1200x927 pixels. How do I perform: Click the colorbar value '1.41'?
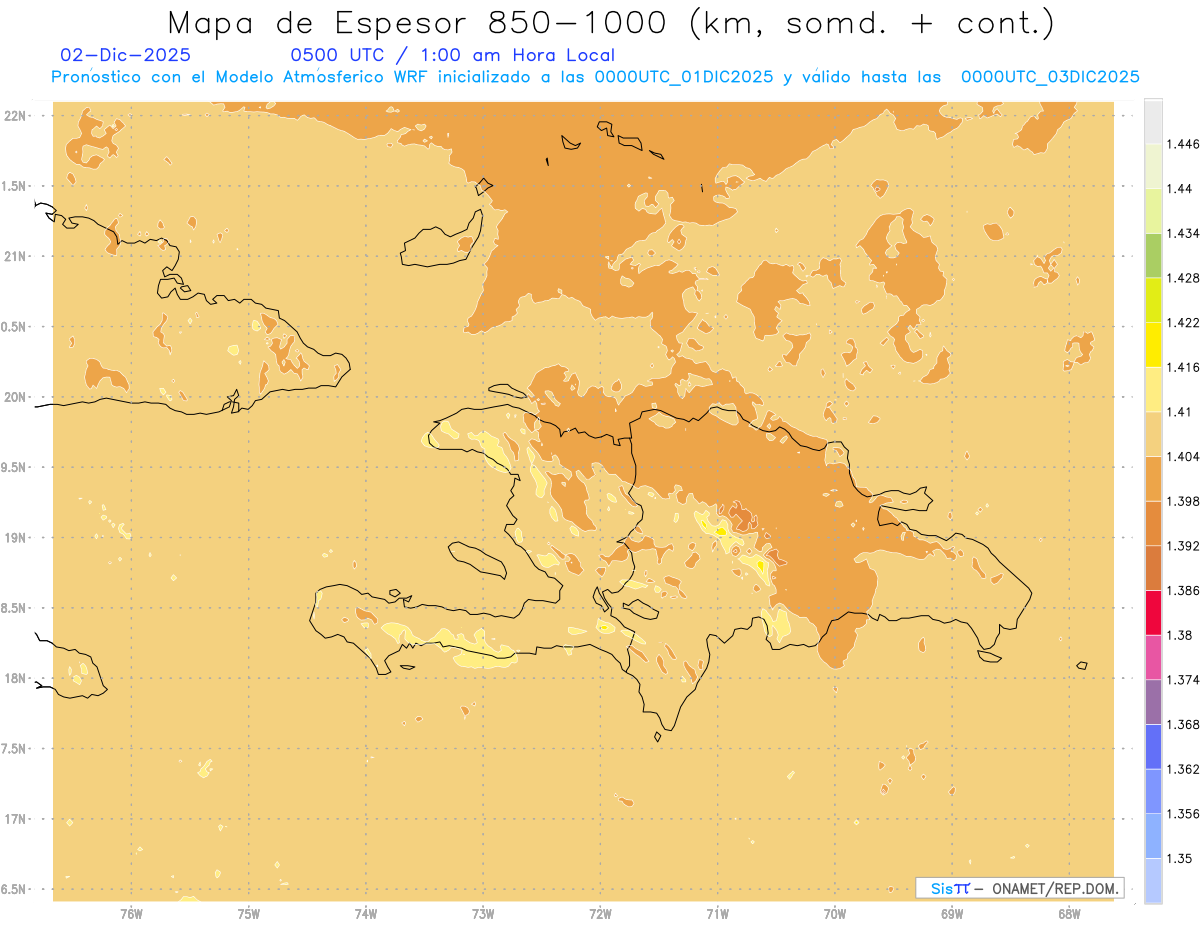[x=1180, y=412]
